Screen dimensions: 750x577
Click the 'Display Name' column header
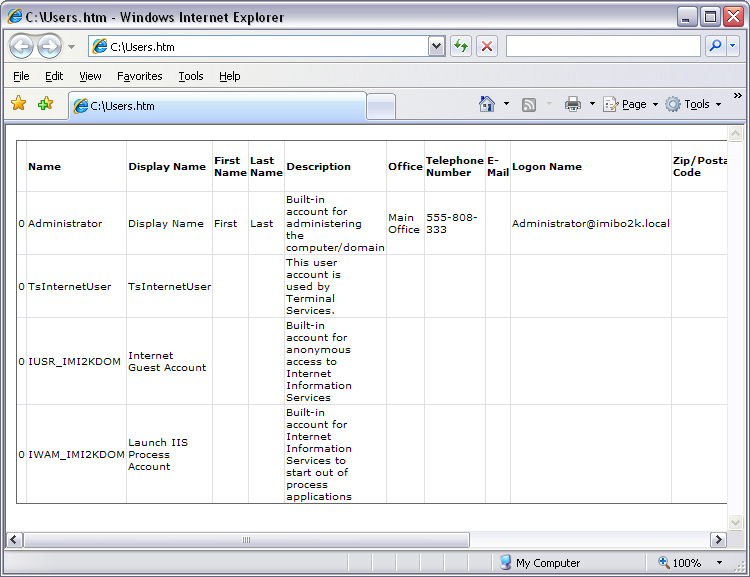pyautogui.click(x=167, y=166)
